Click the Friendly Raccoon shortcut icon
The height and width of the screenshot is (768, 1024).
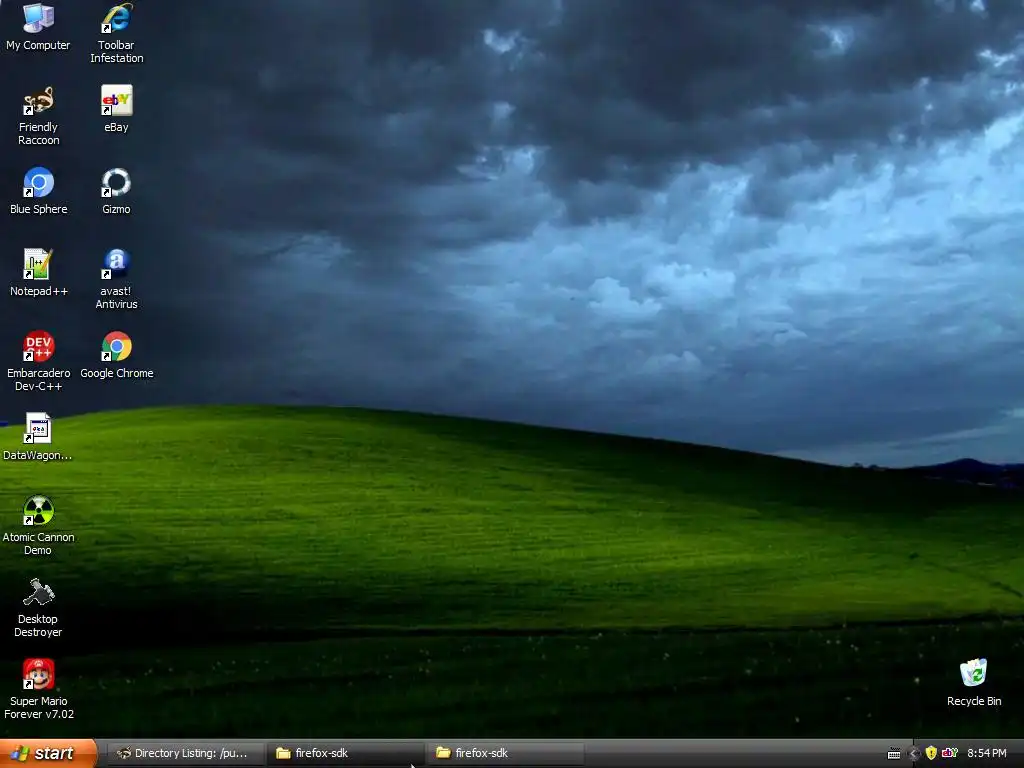(x=38, y=116)
